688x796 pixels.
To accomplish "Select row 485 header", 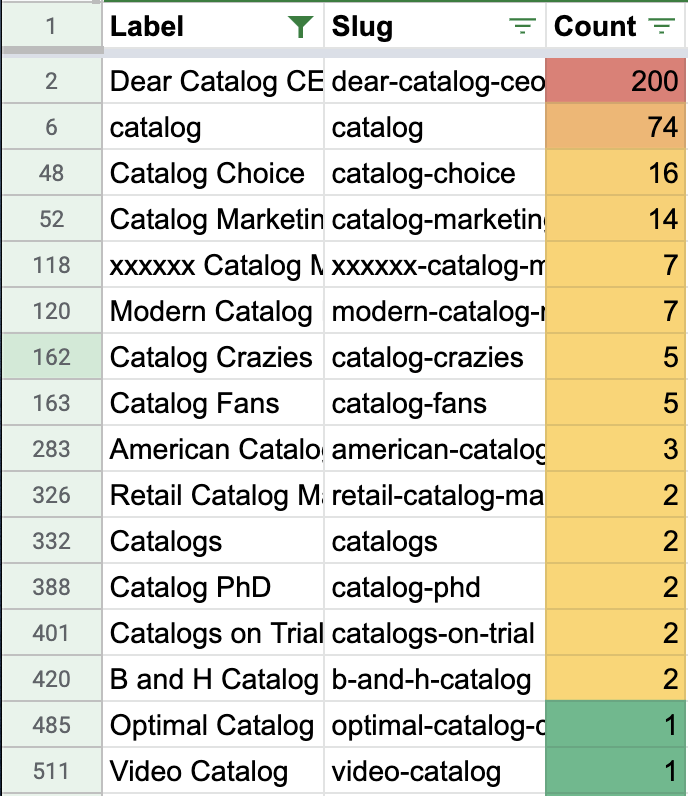I will click(x=51, y=725).
